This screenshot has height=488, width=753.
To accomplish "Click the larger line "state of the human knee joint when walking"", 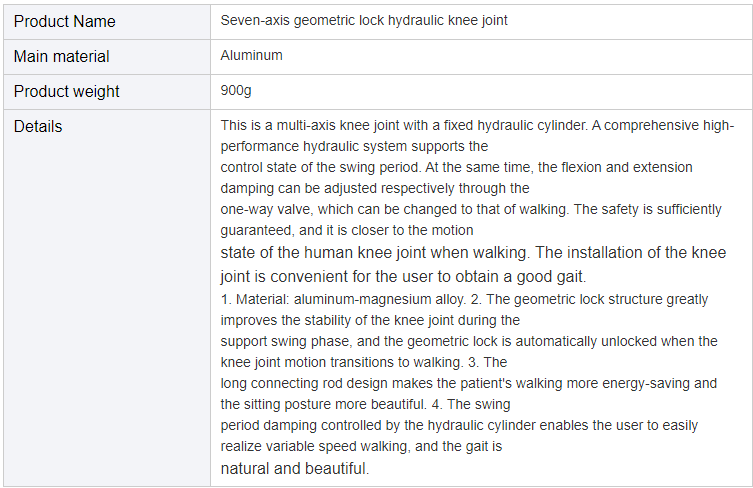I will click(x=473, y=252).
